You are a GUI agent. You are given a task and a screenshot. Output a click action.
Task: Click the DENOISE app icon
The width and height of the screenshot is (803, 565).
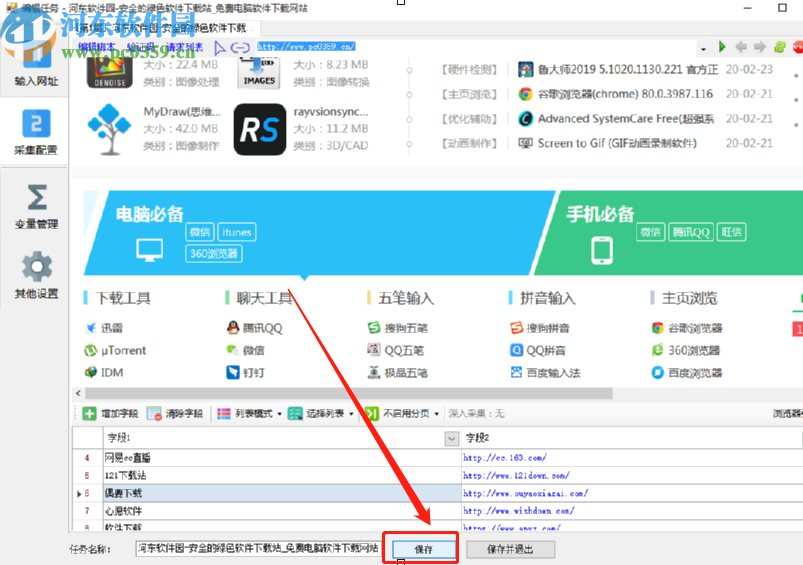(x=110, y=72)
